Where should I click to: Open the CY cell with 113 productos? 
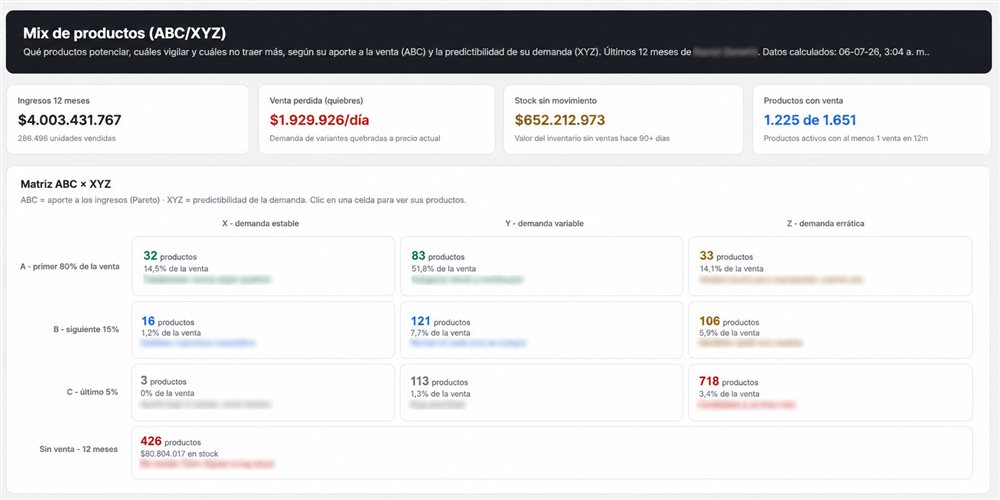541,392
